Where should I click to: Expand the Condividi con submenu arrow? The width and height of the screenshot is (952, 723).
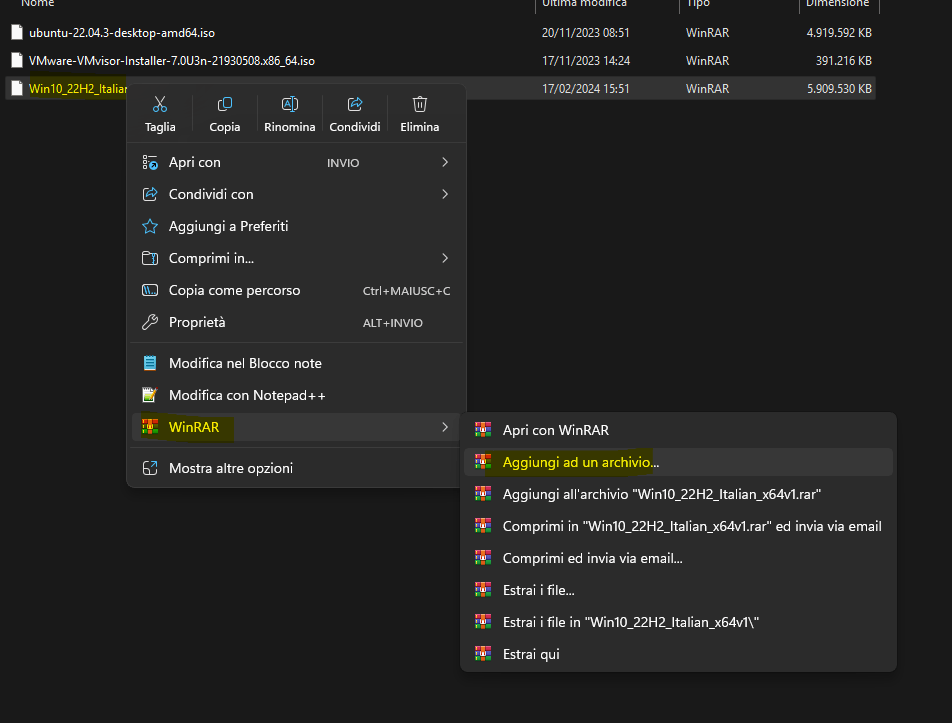445,194
